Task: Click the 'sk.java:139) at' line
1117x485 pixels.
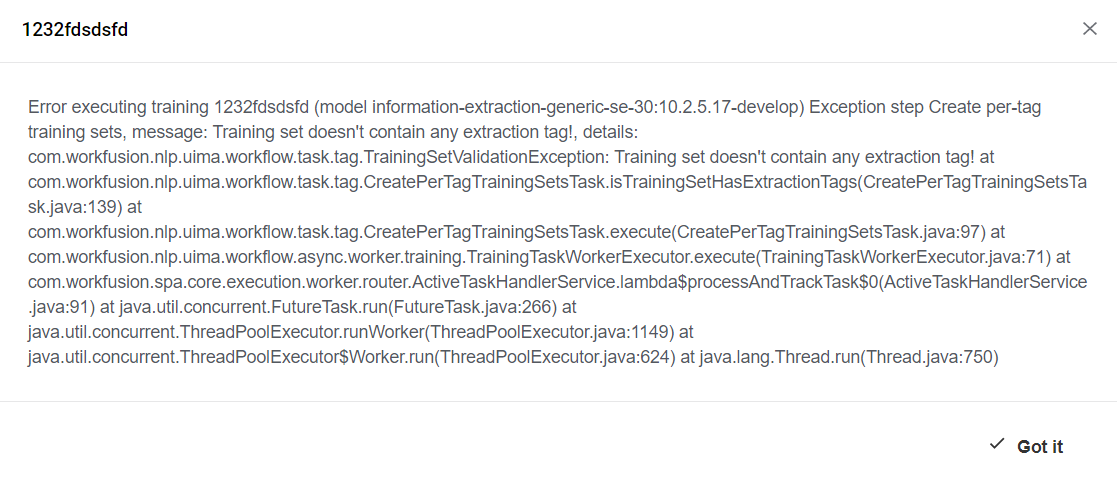Action: pyautogui.click(x=84, y=207)
